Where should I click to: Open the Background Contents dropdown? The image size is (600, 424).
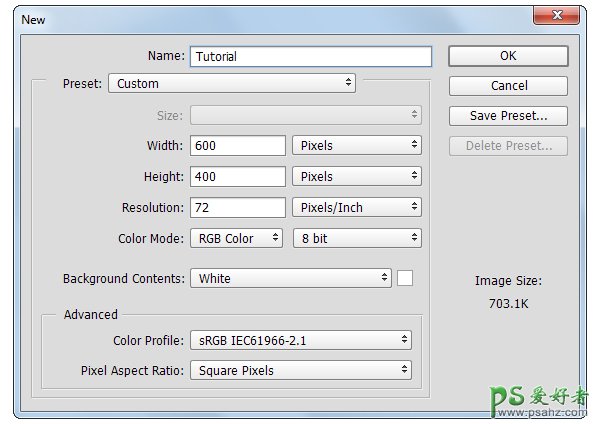(290, 279)
